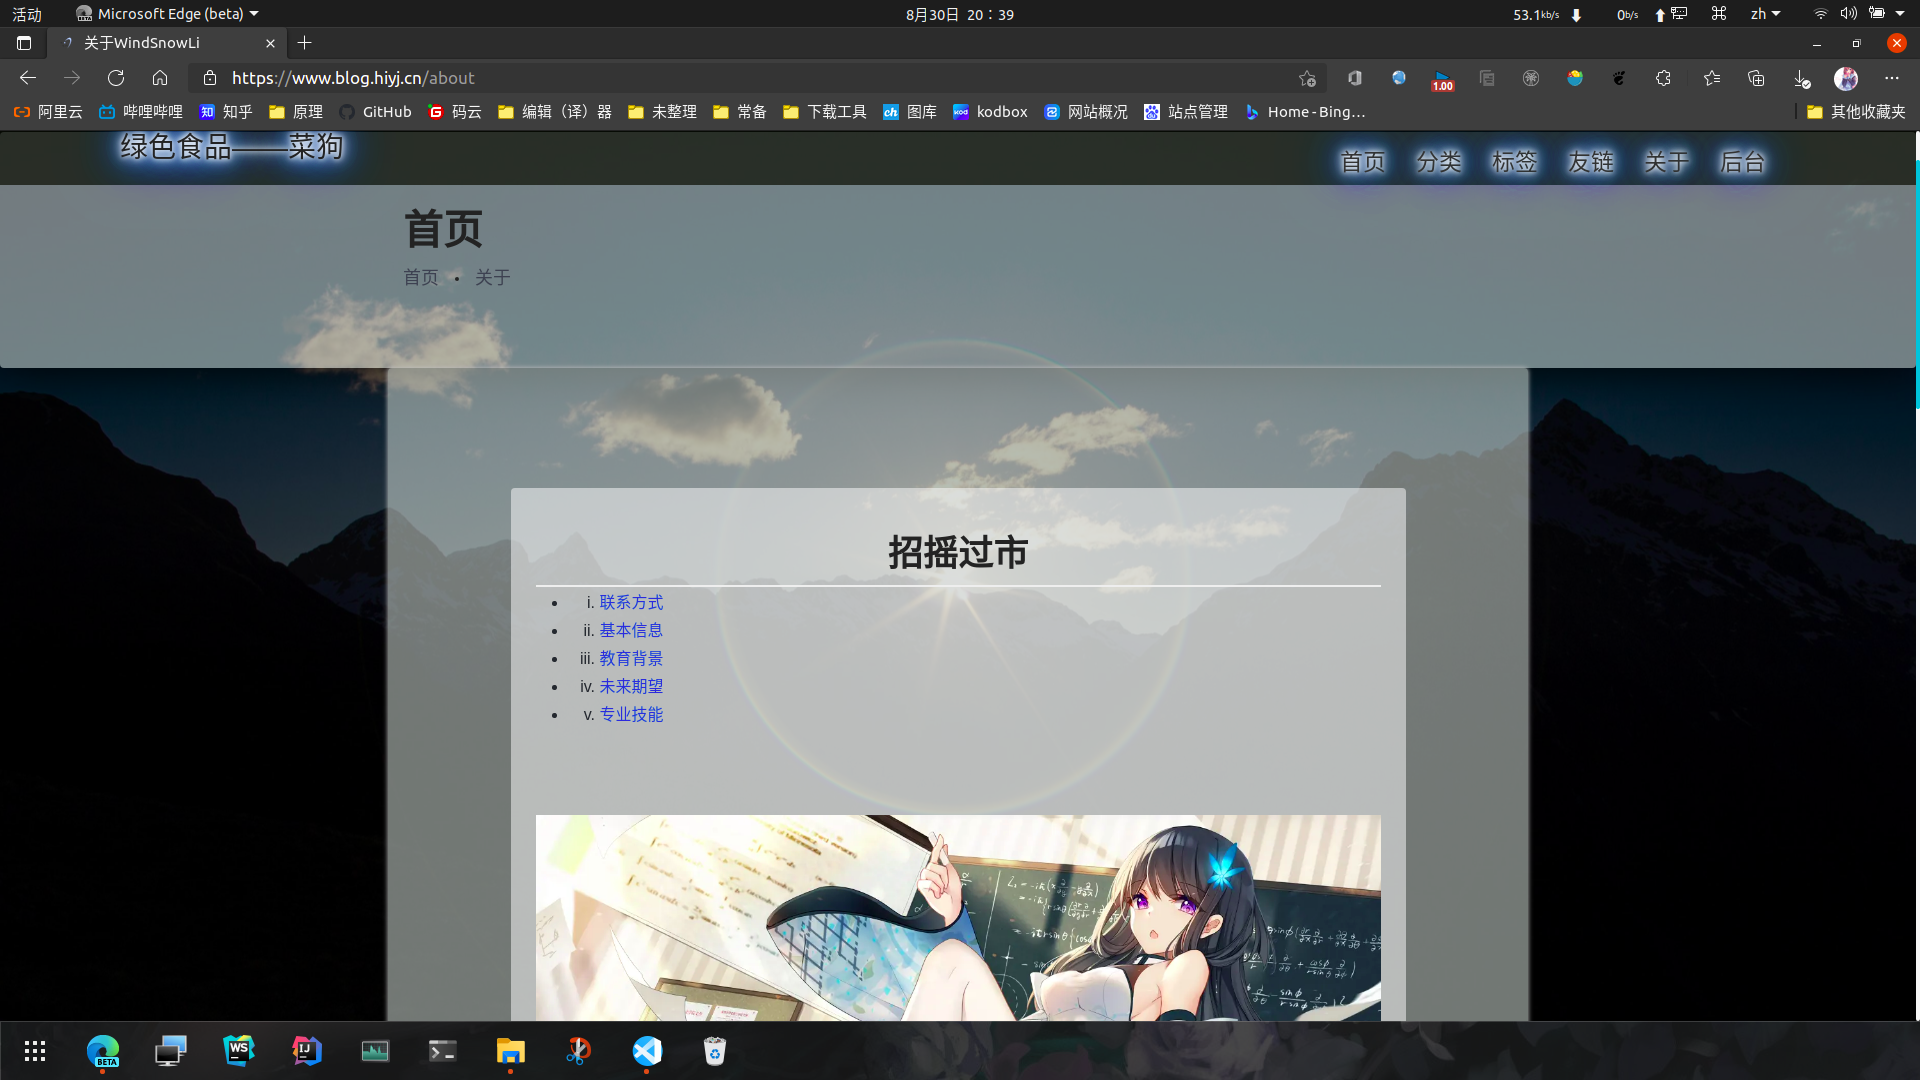The width and height of the screenshot is (1920, 1080).
Task: Open the 知乎 bookmark
Action: (226, 112)
